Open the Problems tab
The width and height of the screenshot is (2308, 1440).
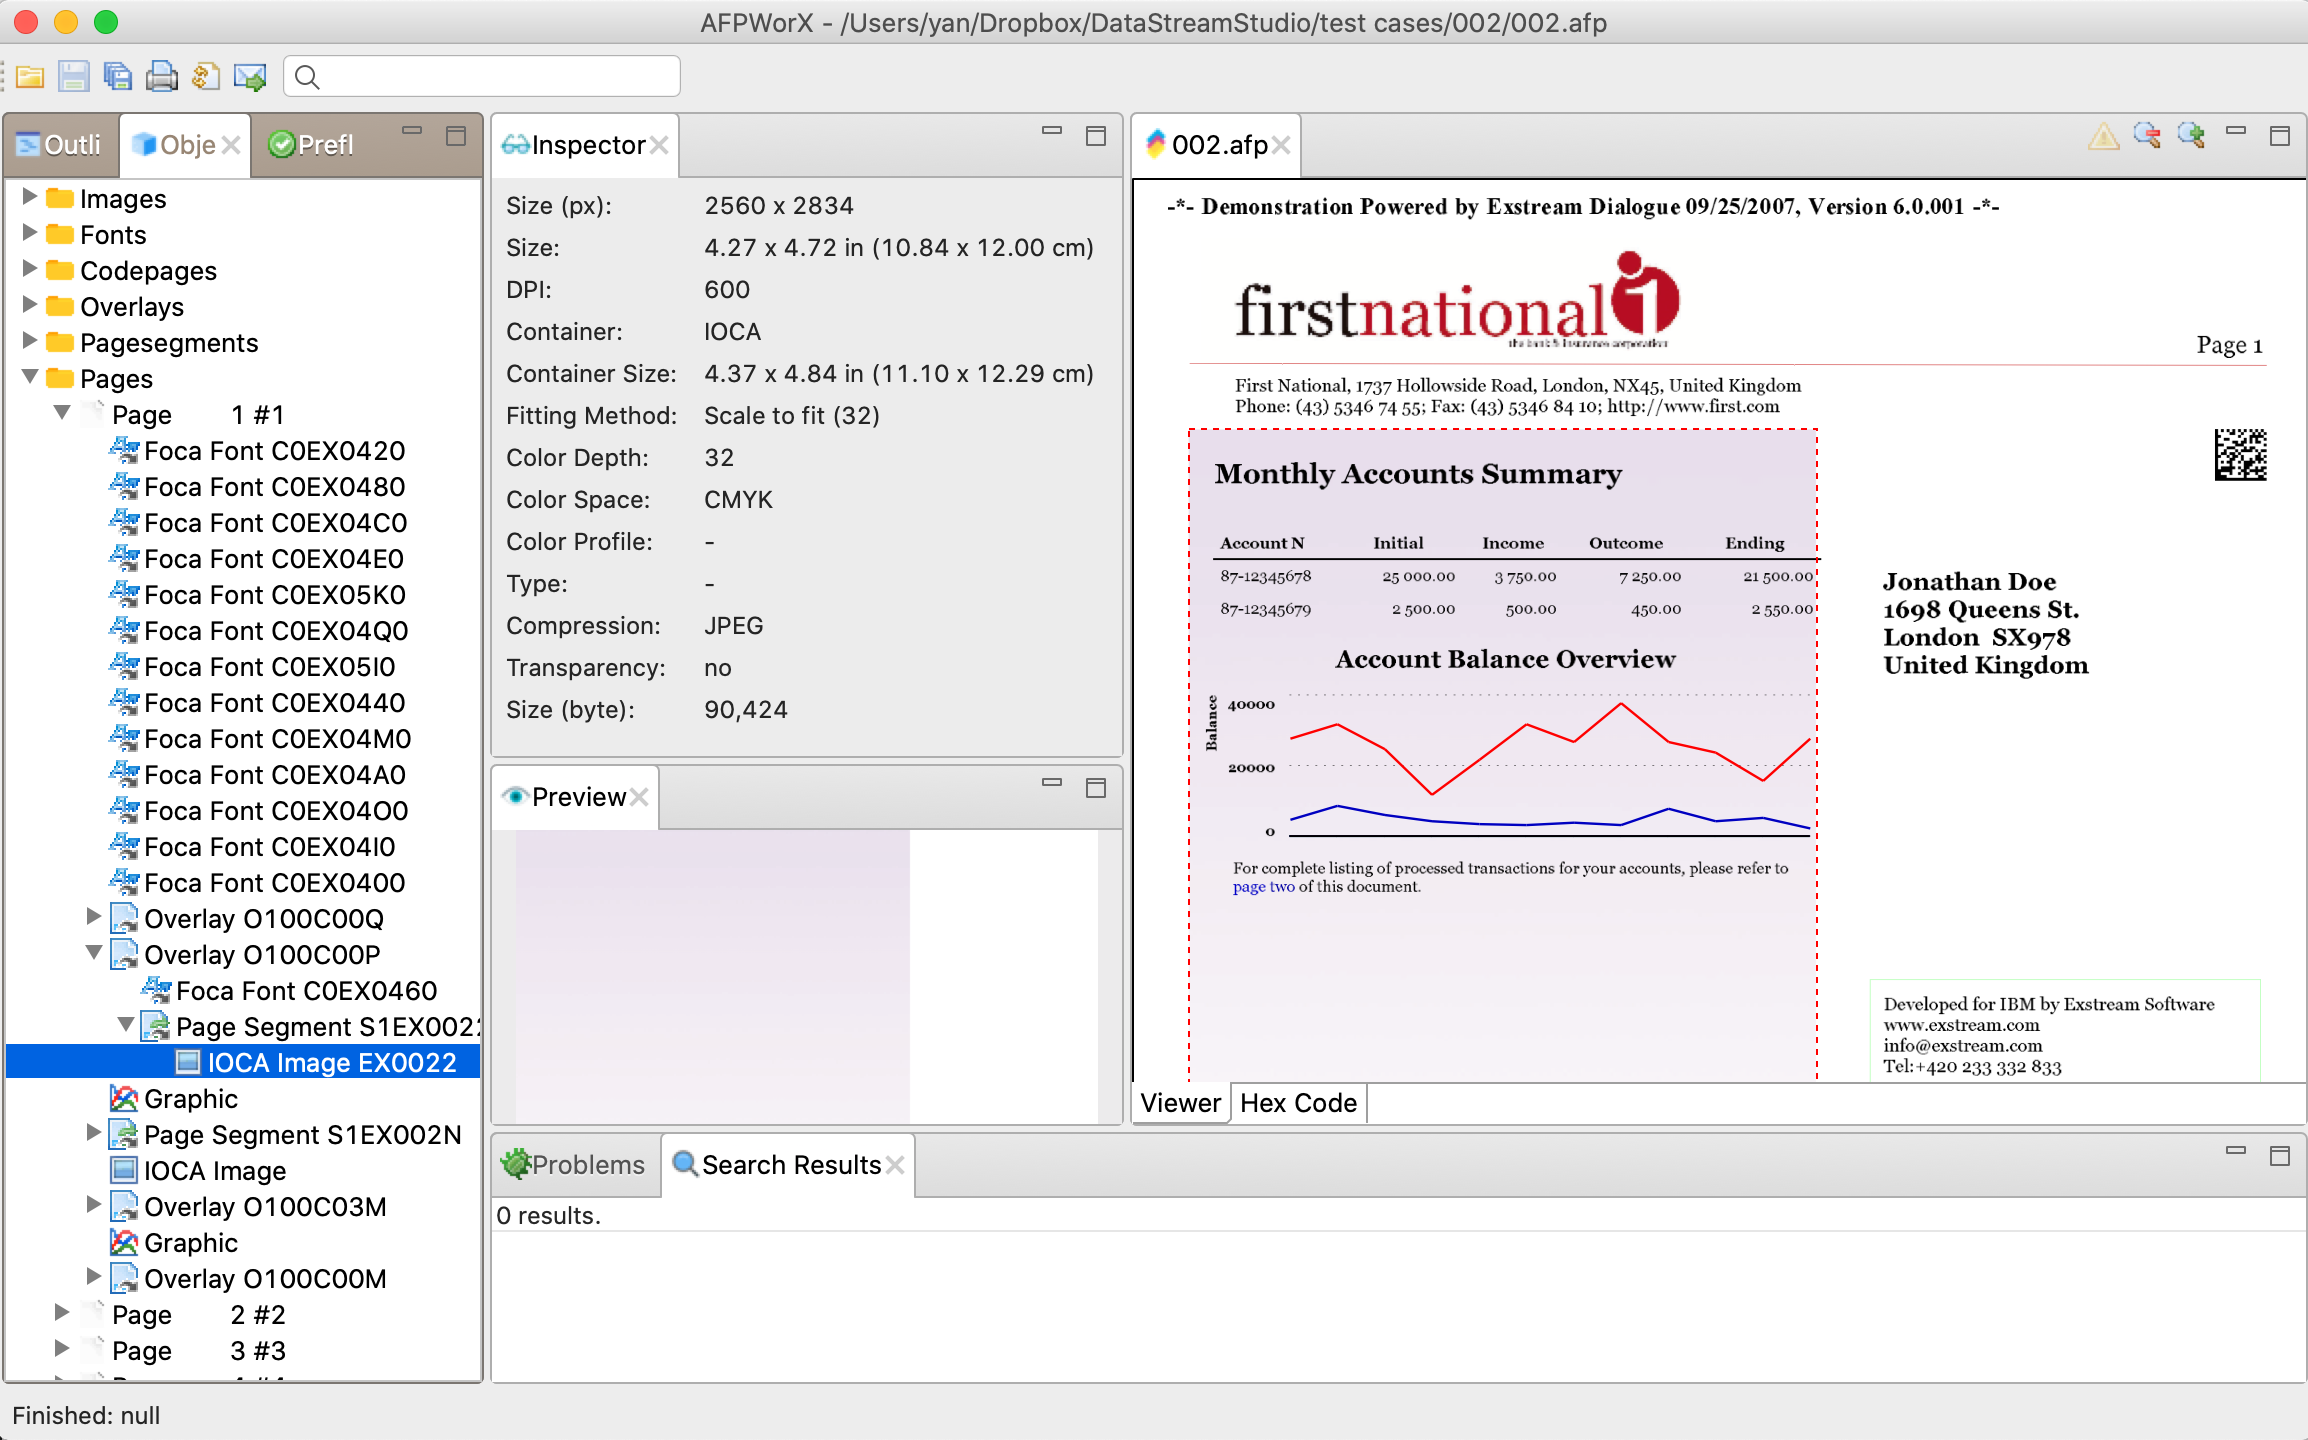(x=574, y=1165)
